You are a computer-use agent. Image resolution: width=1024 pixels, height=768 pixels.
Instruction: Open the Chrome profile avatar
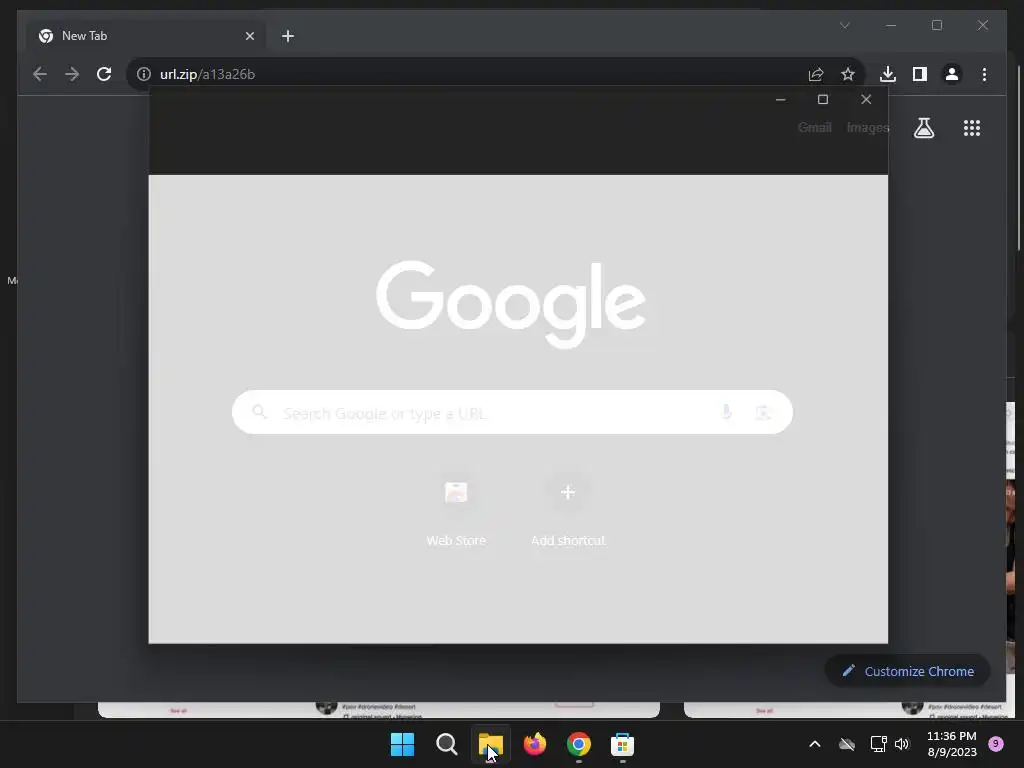click(x=952, y=74)
